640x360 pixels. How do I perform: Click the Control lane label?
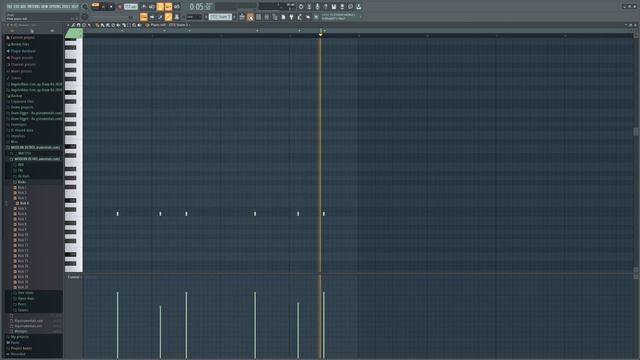pos(74,277)
